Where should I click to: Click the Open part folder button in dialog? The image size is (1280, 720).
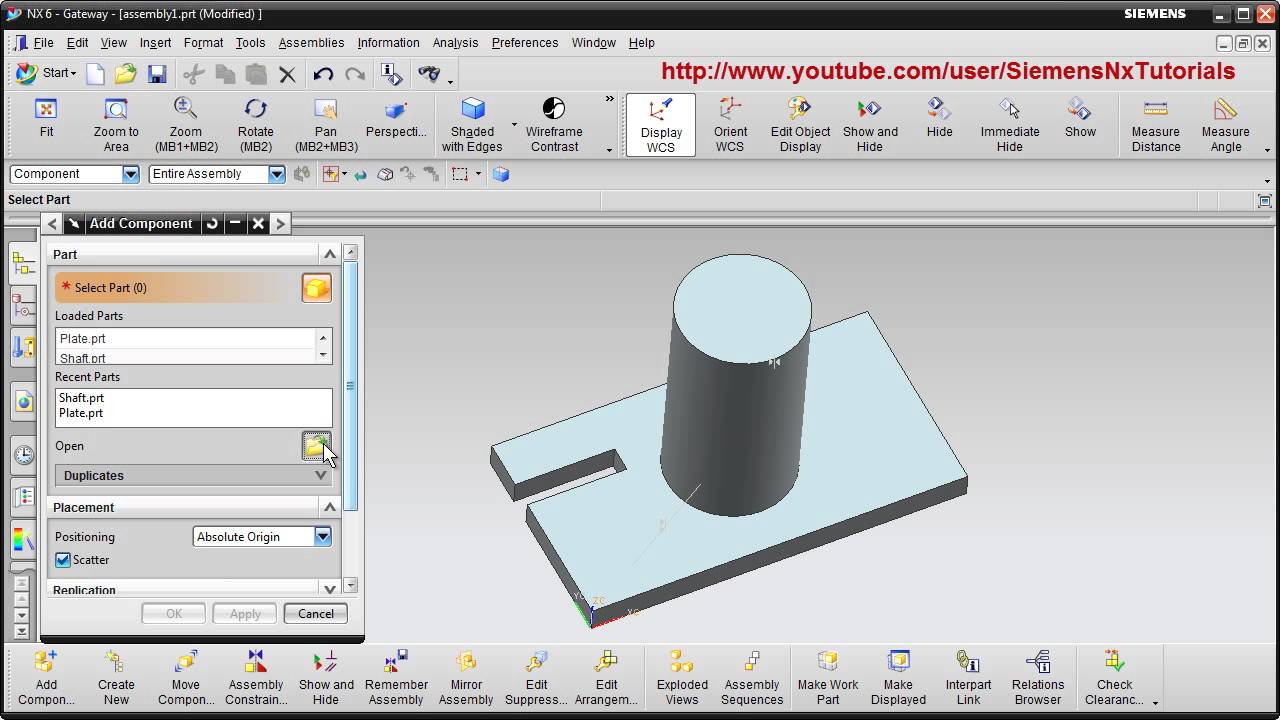pos(316,446)
